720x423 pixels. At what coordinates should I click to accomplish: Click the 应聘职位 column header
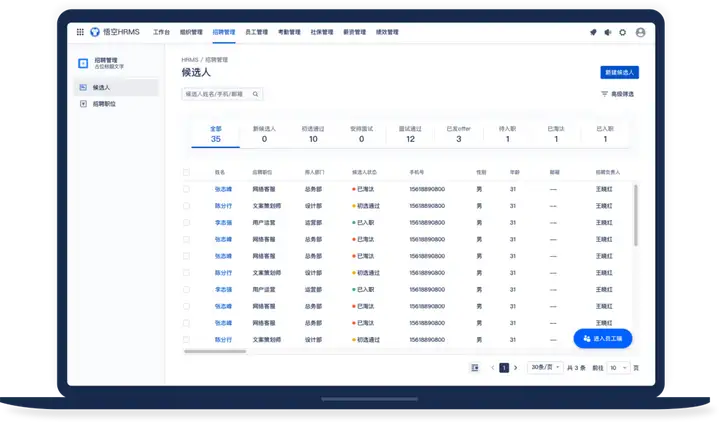[262, 172]
